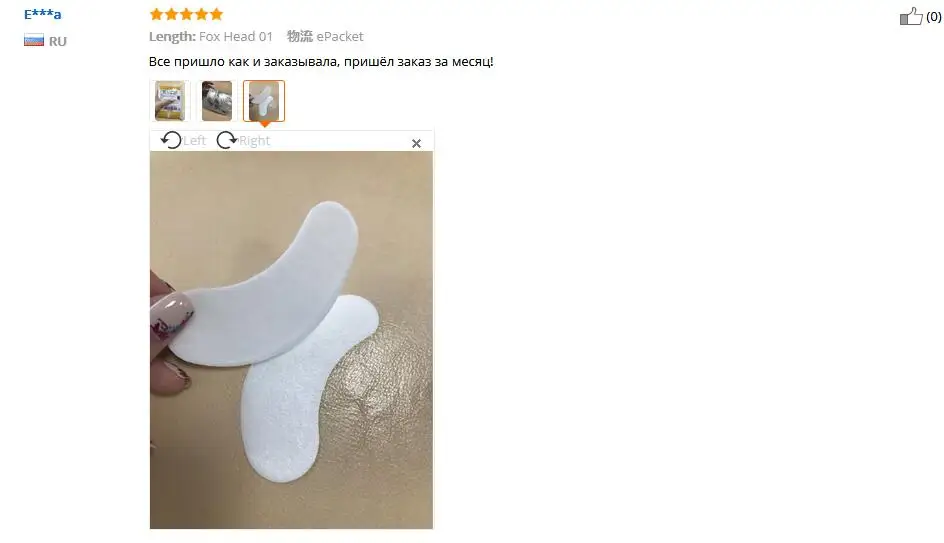
Task: Click the thumbs-up helpful icon
Action: [x=911, y=16]
